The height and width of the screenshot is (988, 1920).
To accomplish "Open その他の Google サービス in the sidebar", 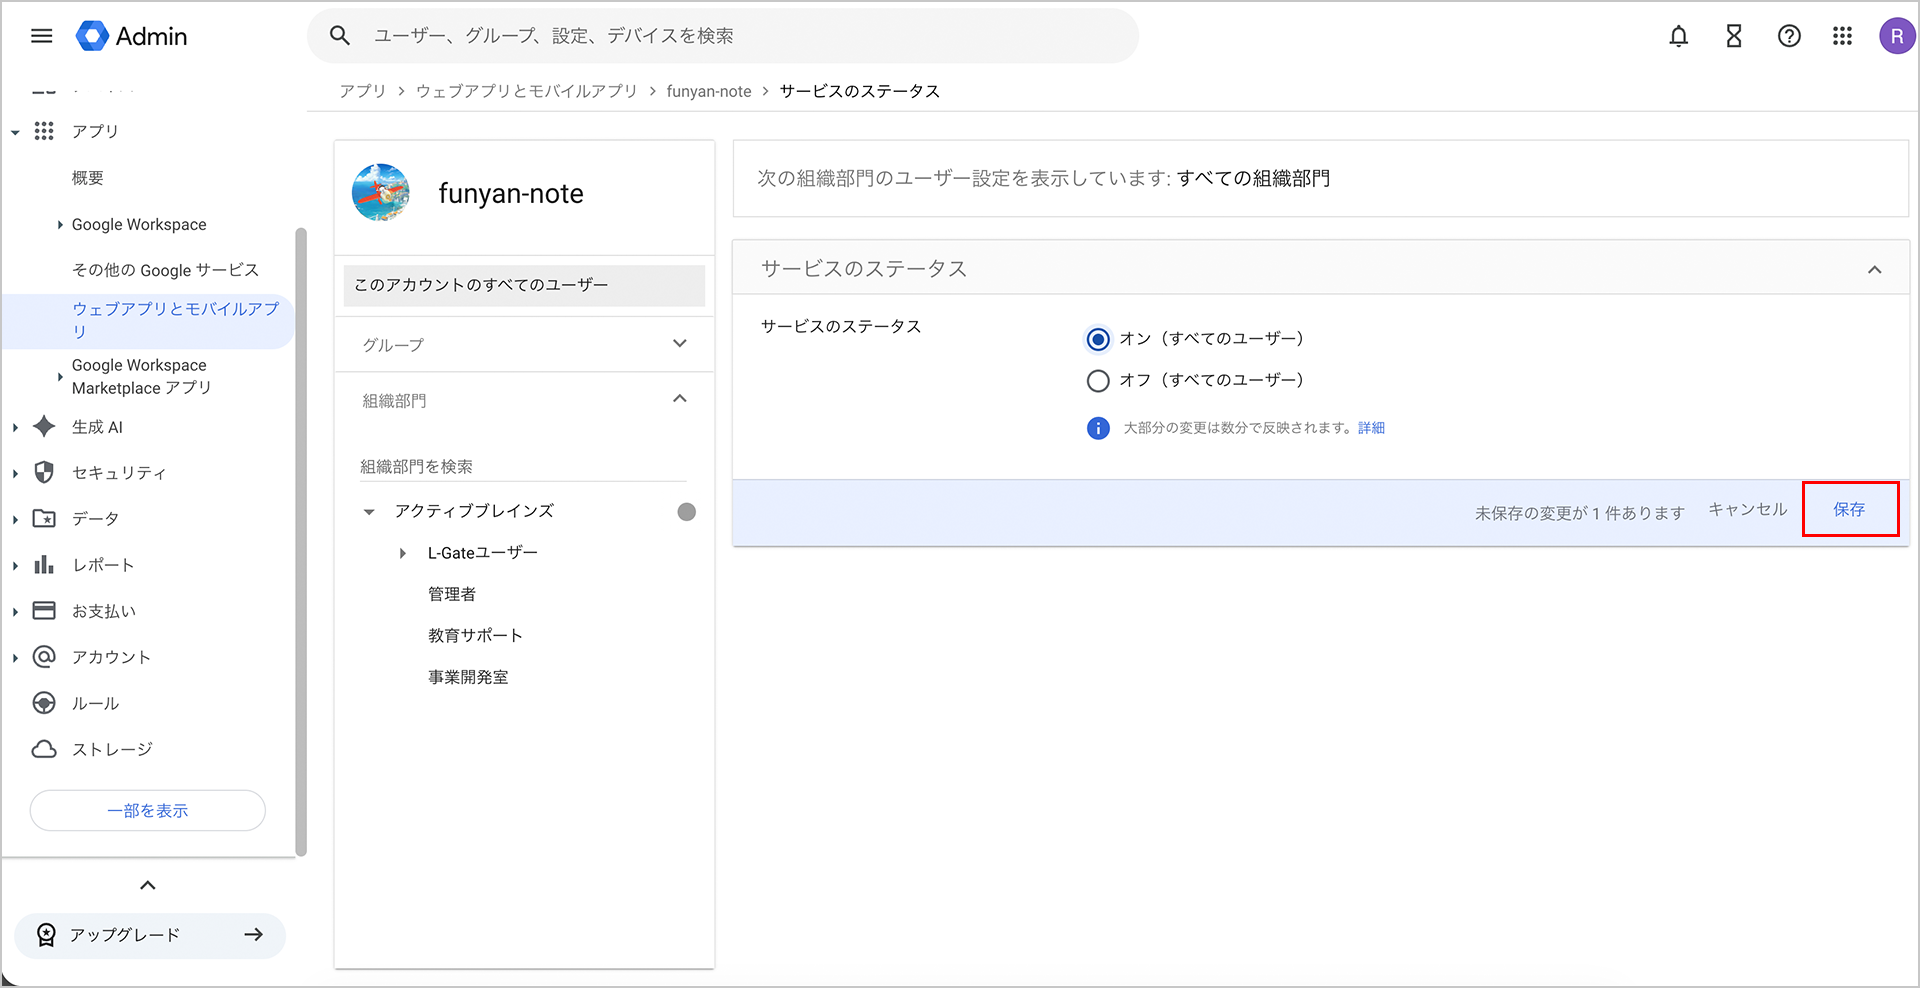I will coord(165,270).
